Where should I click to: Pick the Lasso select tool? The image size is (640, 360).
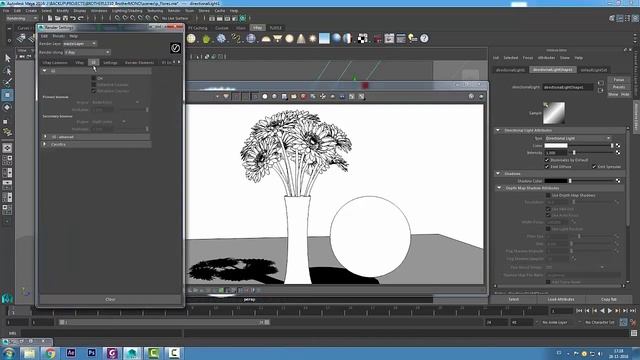[7, 71]
